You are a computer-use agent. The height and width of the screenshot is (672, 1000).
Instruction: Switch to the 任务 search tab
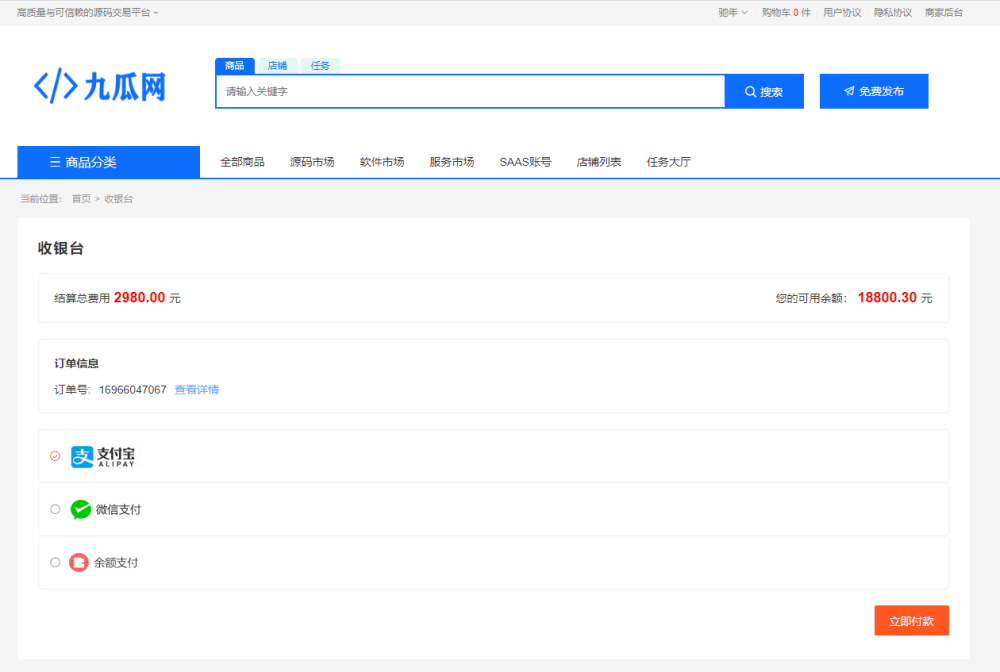[x=320, y=66]
